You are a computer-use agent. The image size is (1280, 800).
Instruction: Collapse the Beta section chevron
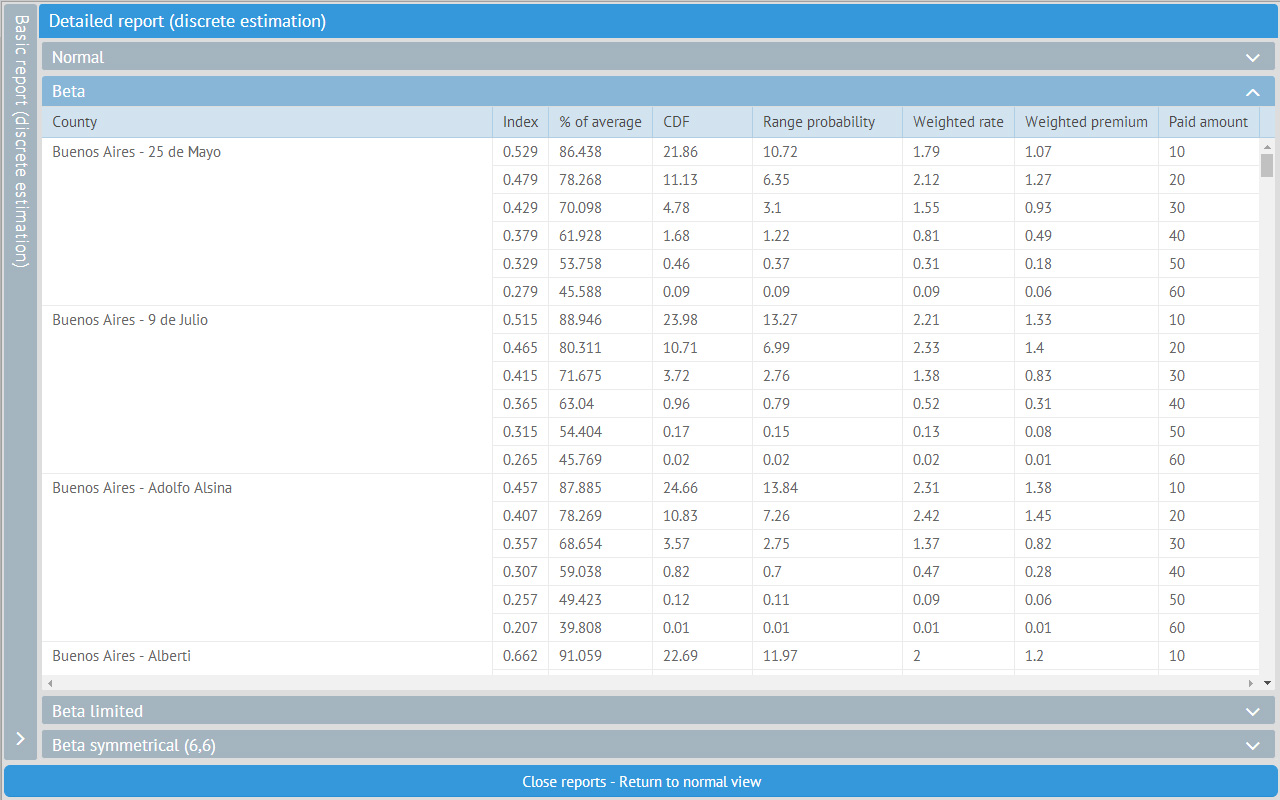point(1253,92)
